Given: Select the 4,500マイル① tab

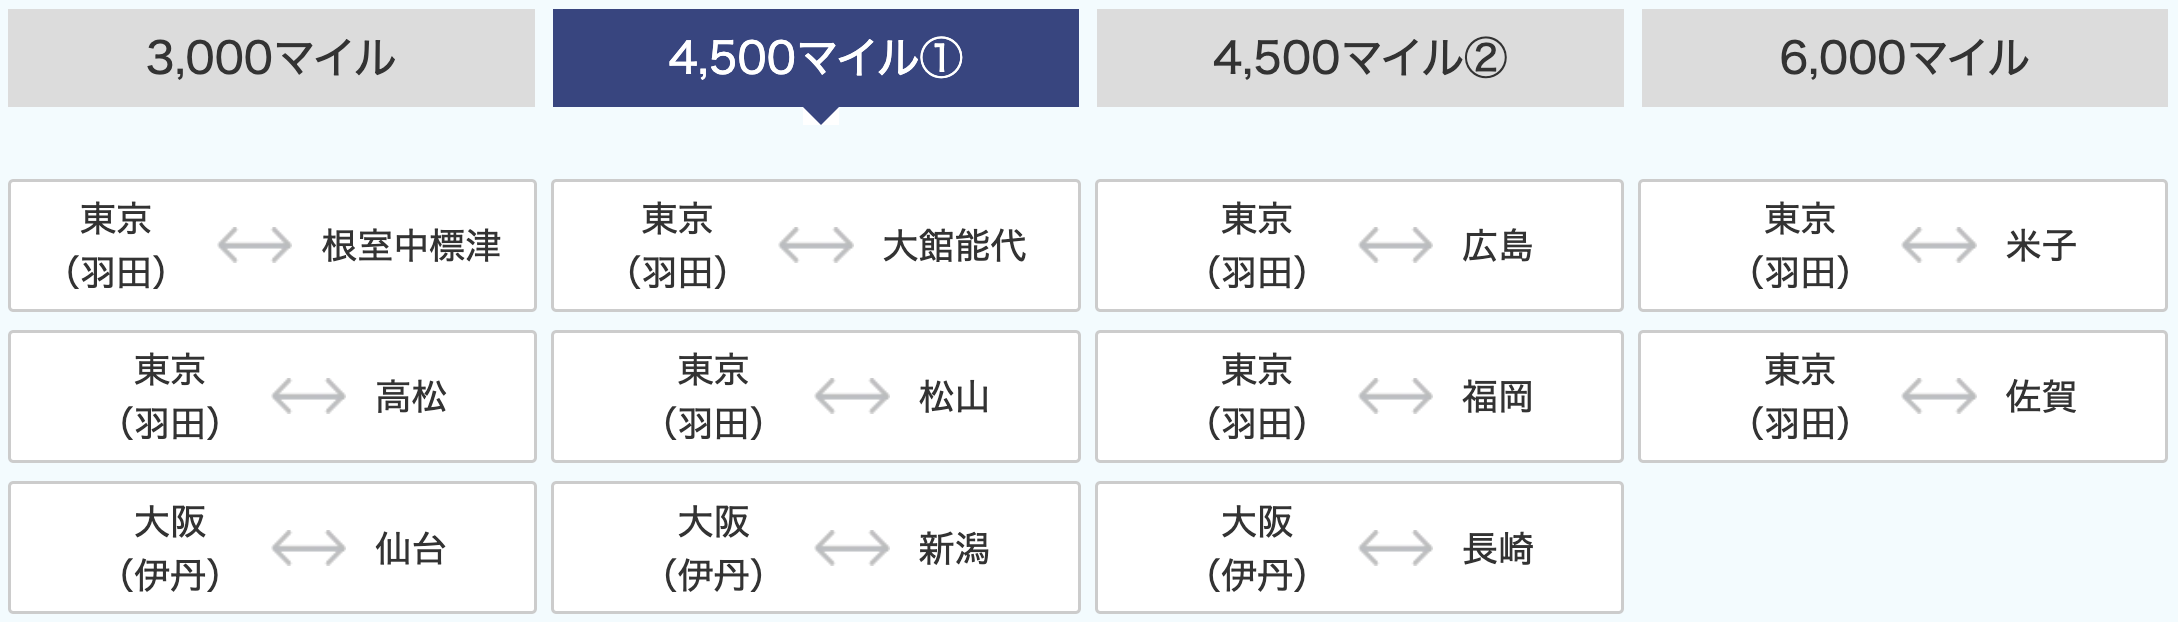Looking at the screenshot, I should point(816,58).
